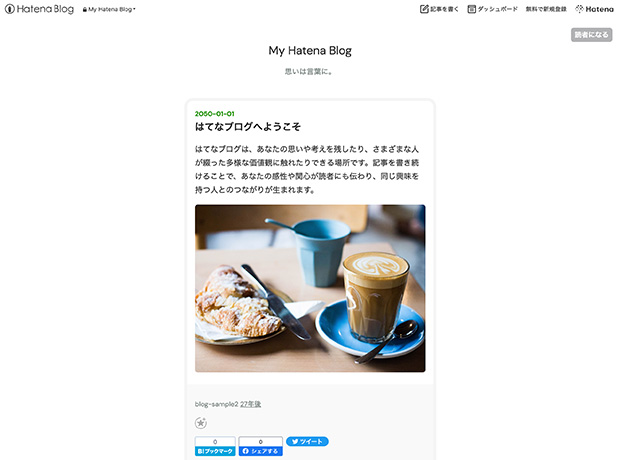Click the 2050-01-01 date link
Viewport: 620px width, 460px height.
[x=214, y=114]
